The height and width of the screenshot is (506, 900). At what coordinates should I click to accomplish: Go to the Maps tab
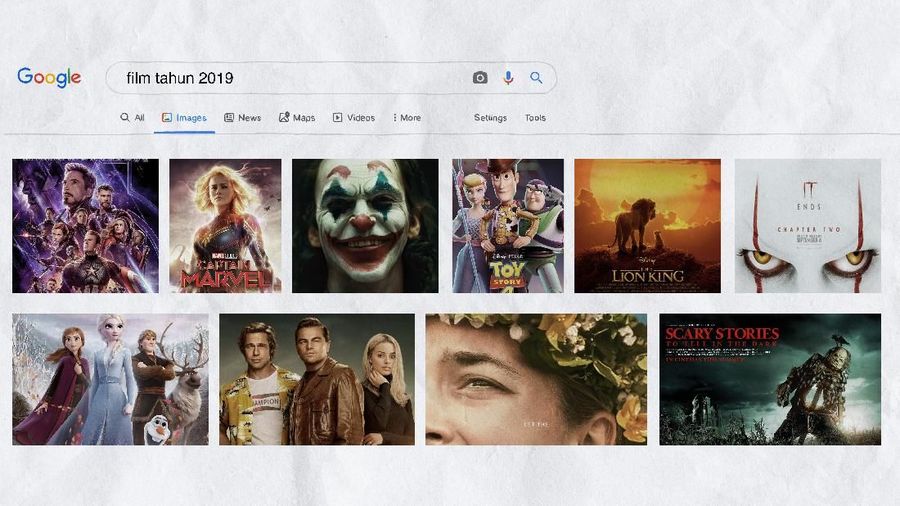click(x=297, y=118)
